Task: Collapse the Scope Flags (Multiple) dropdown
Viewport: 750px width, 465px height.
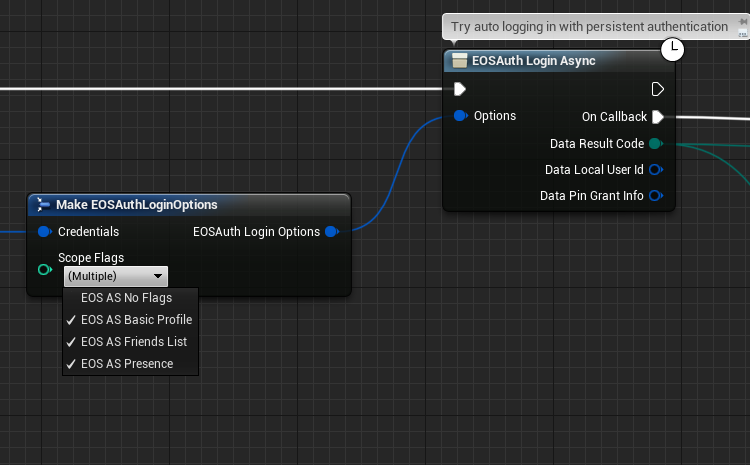Action: 115,276
